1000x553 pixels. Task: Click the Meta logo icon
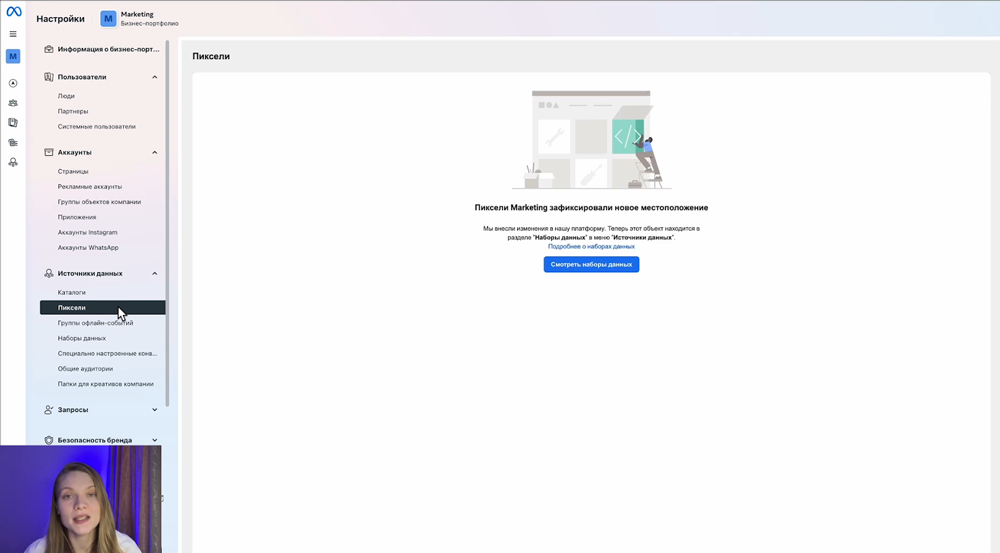tap(13, 12)
